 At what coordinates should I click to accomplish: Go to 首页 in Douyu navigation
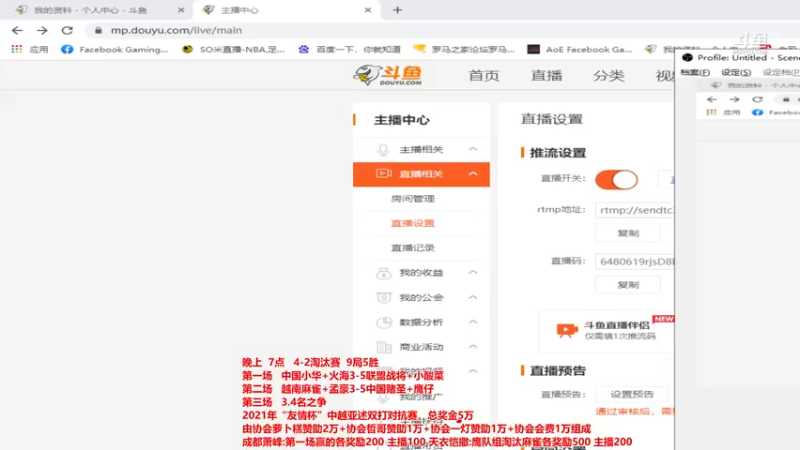pos(484,76)
